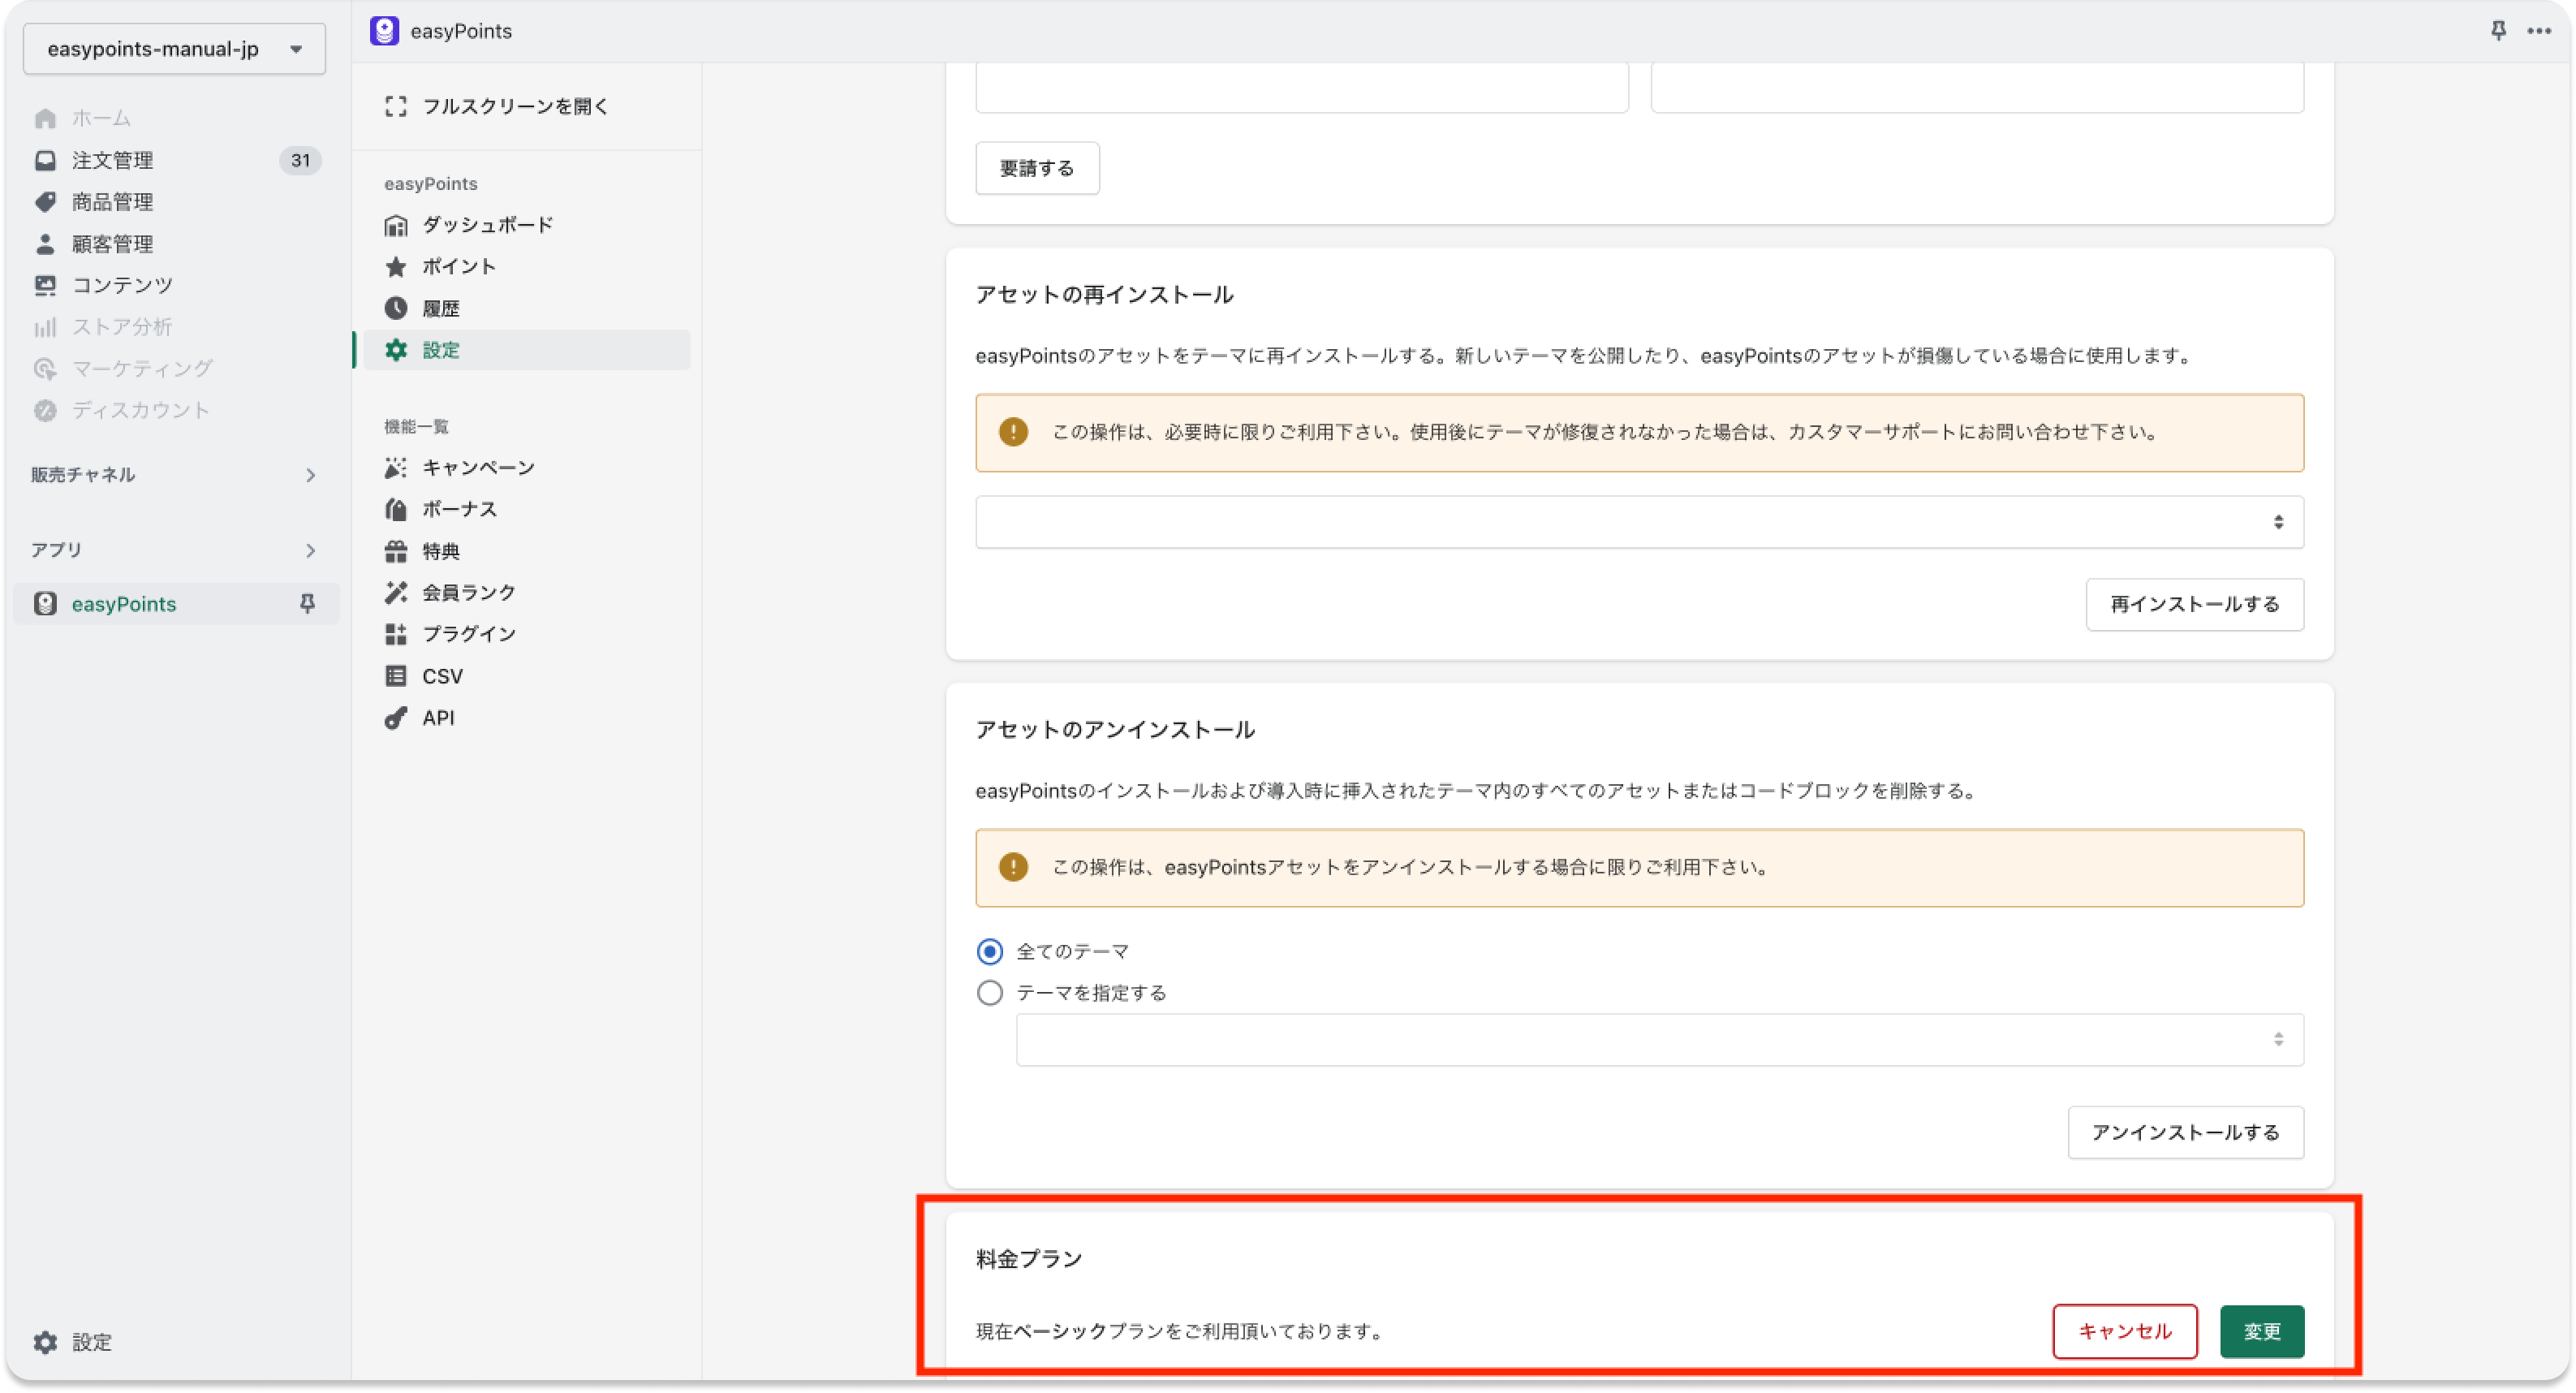Click the プラグイン label
Image resolution: width=2576 pixels, height=1393 pixels.
click(469, 634)
